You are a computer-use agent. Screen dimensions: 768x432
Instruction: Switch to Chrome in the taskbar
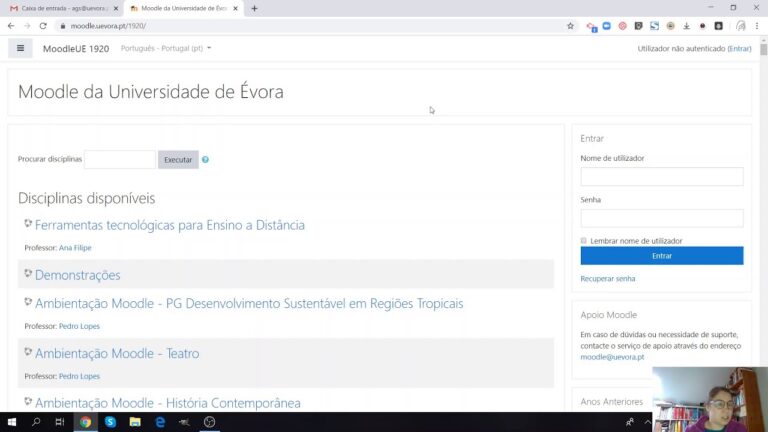coord(85,422)
